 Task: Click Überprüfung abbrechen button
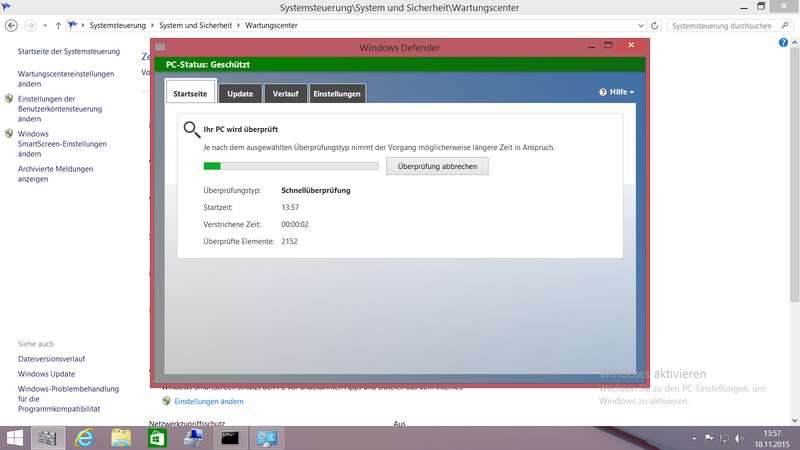tap(437, 166)
